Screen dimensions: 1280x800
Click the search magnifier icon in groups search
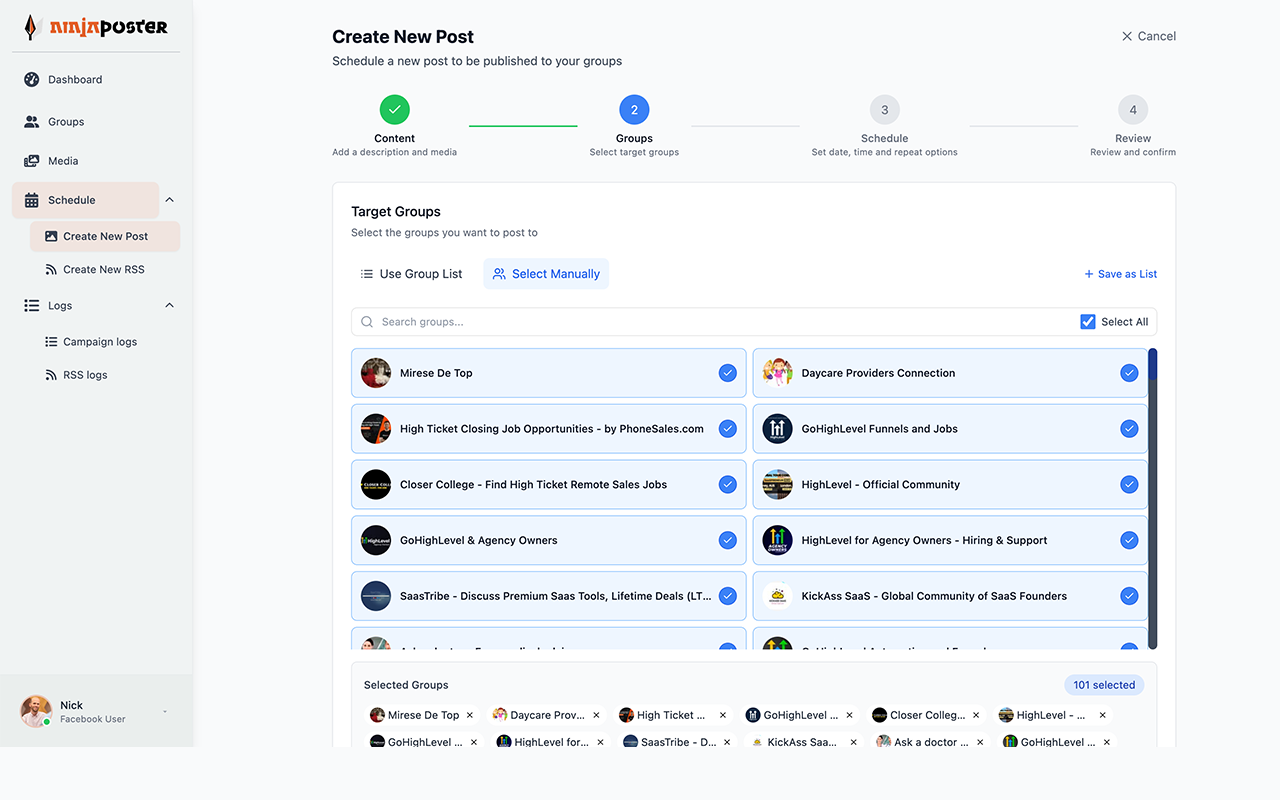(368, 321)
